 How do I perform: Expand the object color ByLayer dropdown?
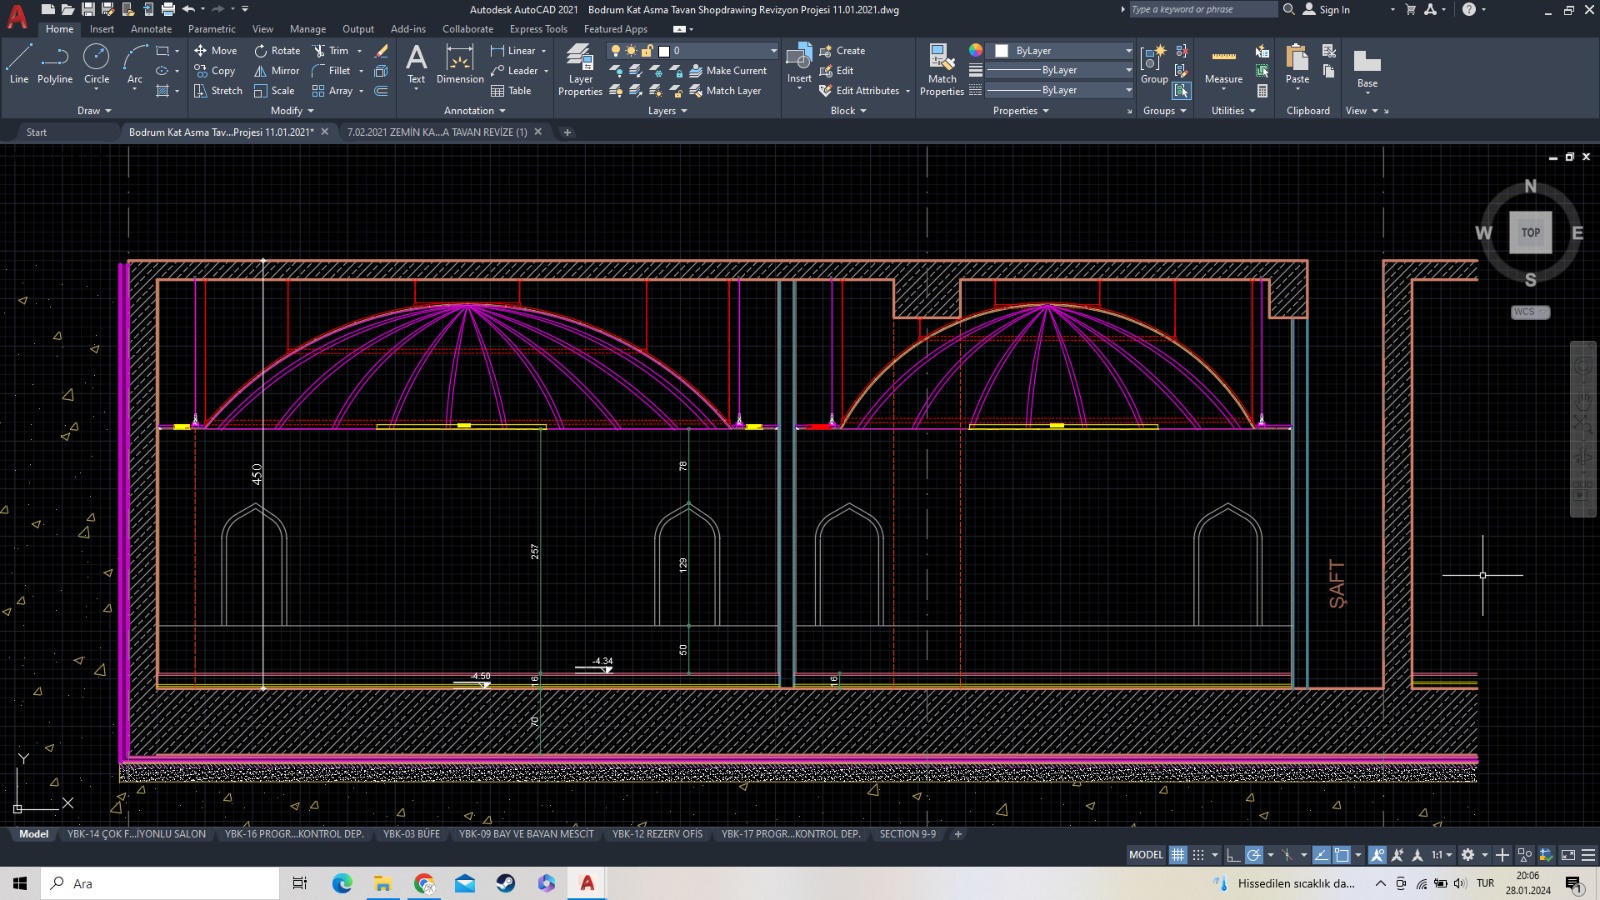coord(1128,51)
